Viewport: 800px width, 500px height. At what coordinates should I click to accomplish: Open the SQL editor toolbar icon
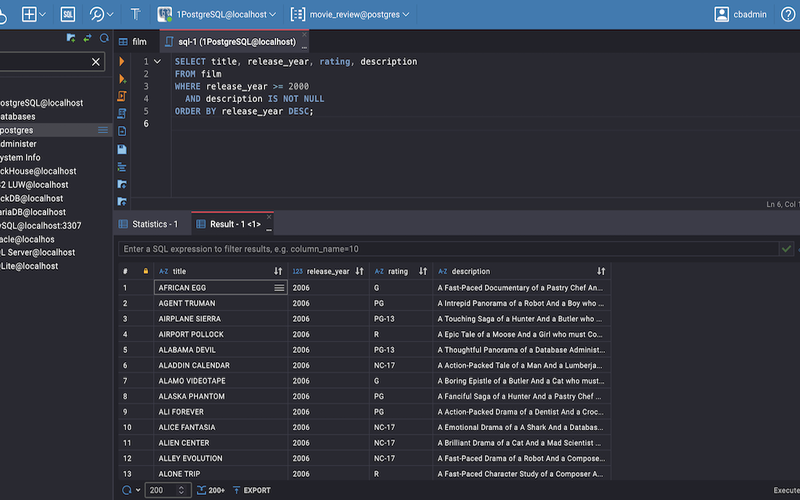(67, 14)
